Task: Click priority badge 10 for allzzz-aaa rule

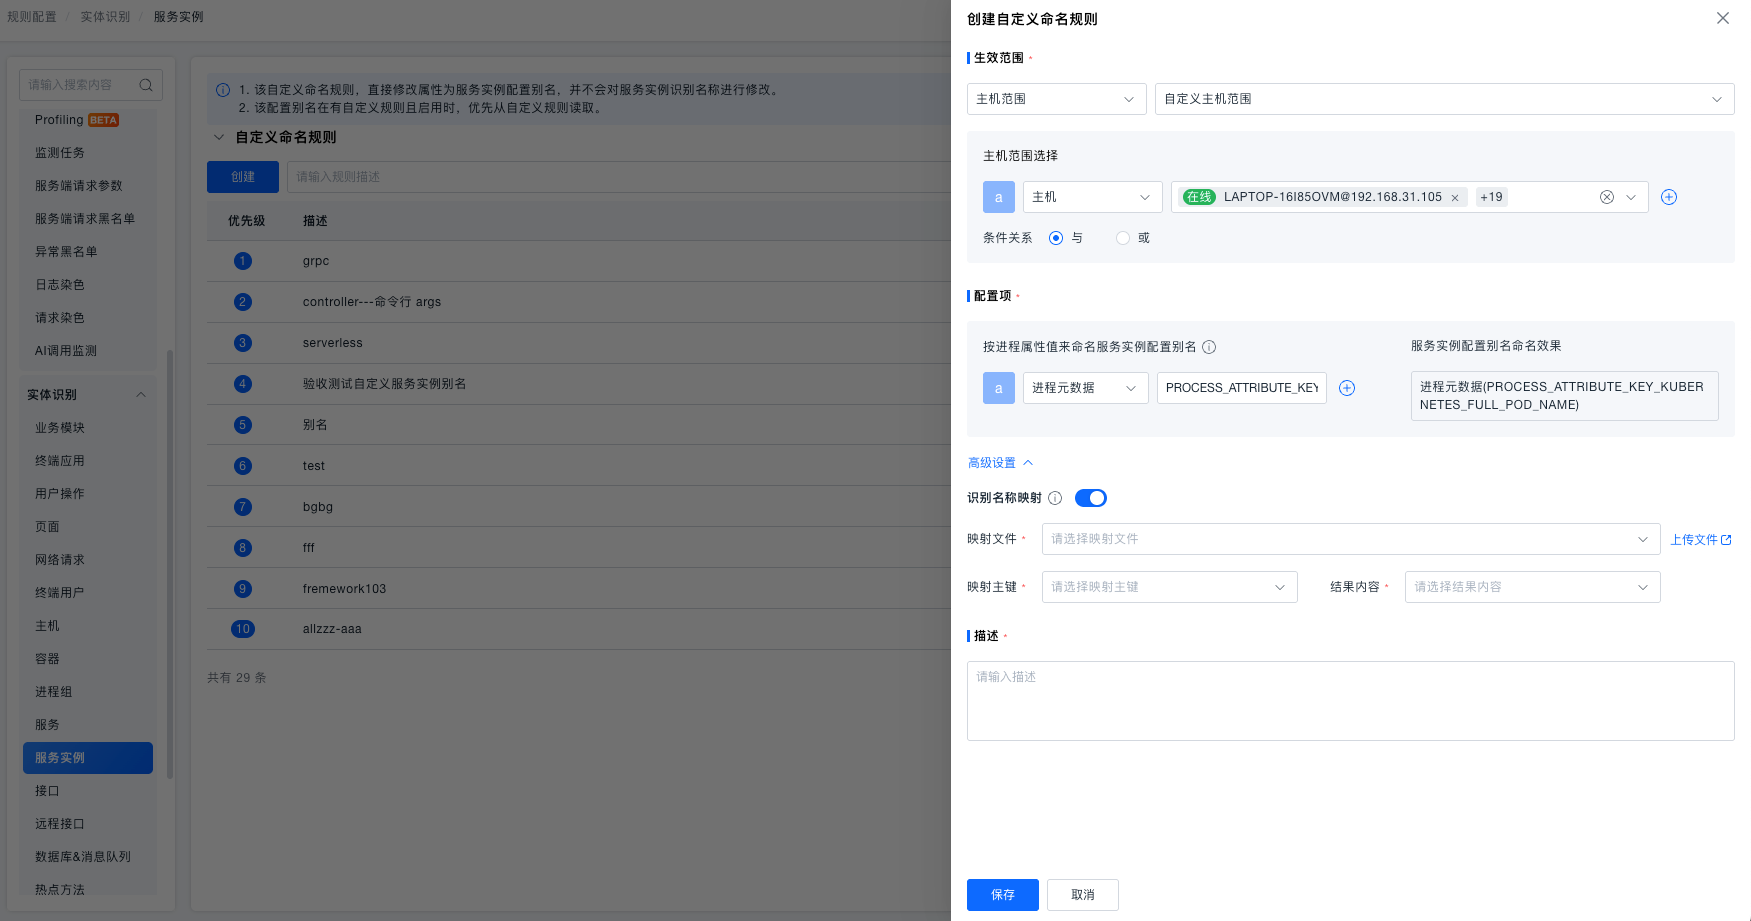Action: [x=242, y=629]
